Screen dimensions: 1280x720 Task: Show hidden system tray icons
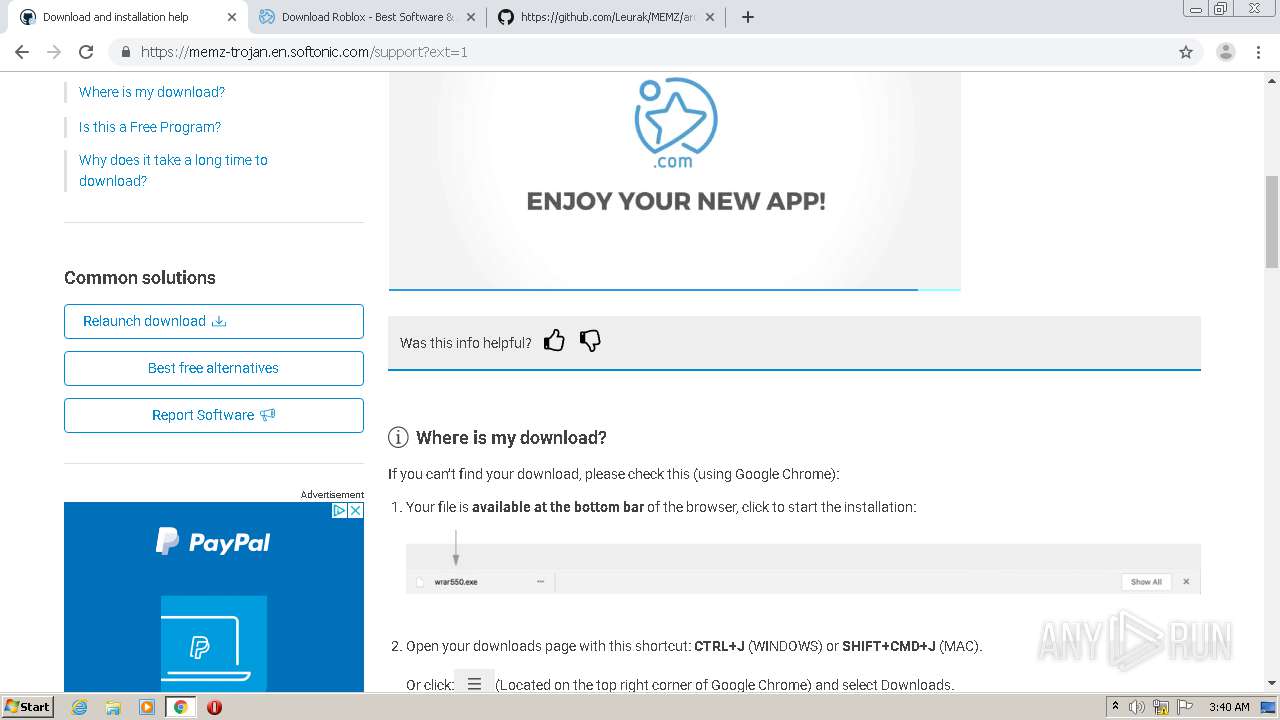pyautogui.click(x=1115, y=707)
